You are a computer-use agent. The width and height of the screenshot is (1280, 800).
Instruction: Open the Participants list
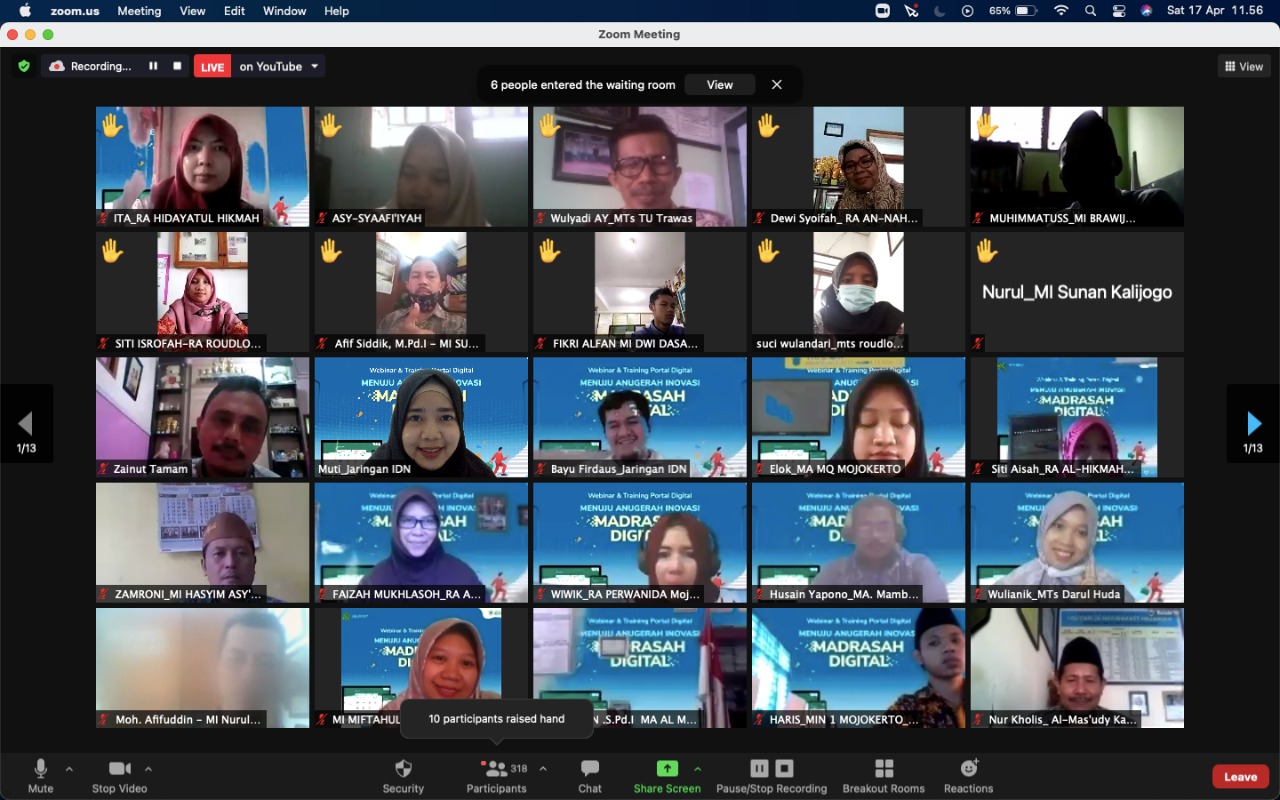(496, 775)
